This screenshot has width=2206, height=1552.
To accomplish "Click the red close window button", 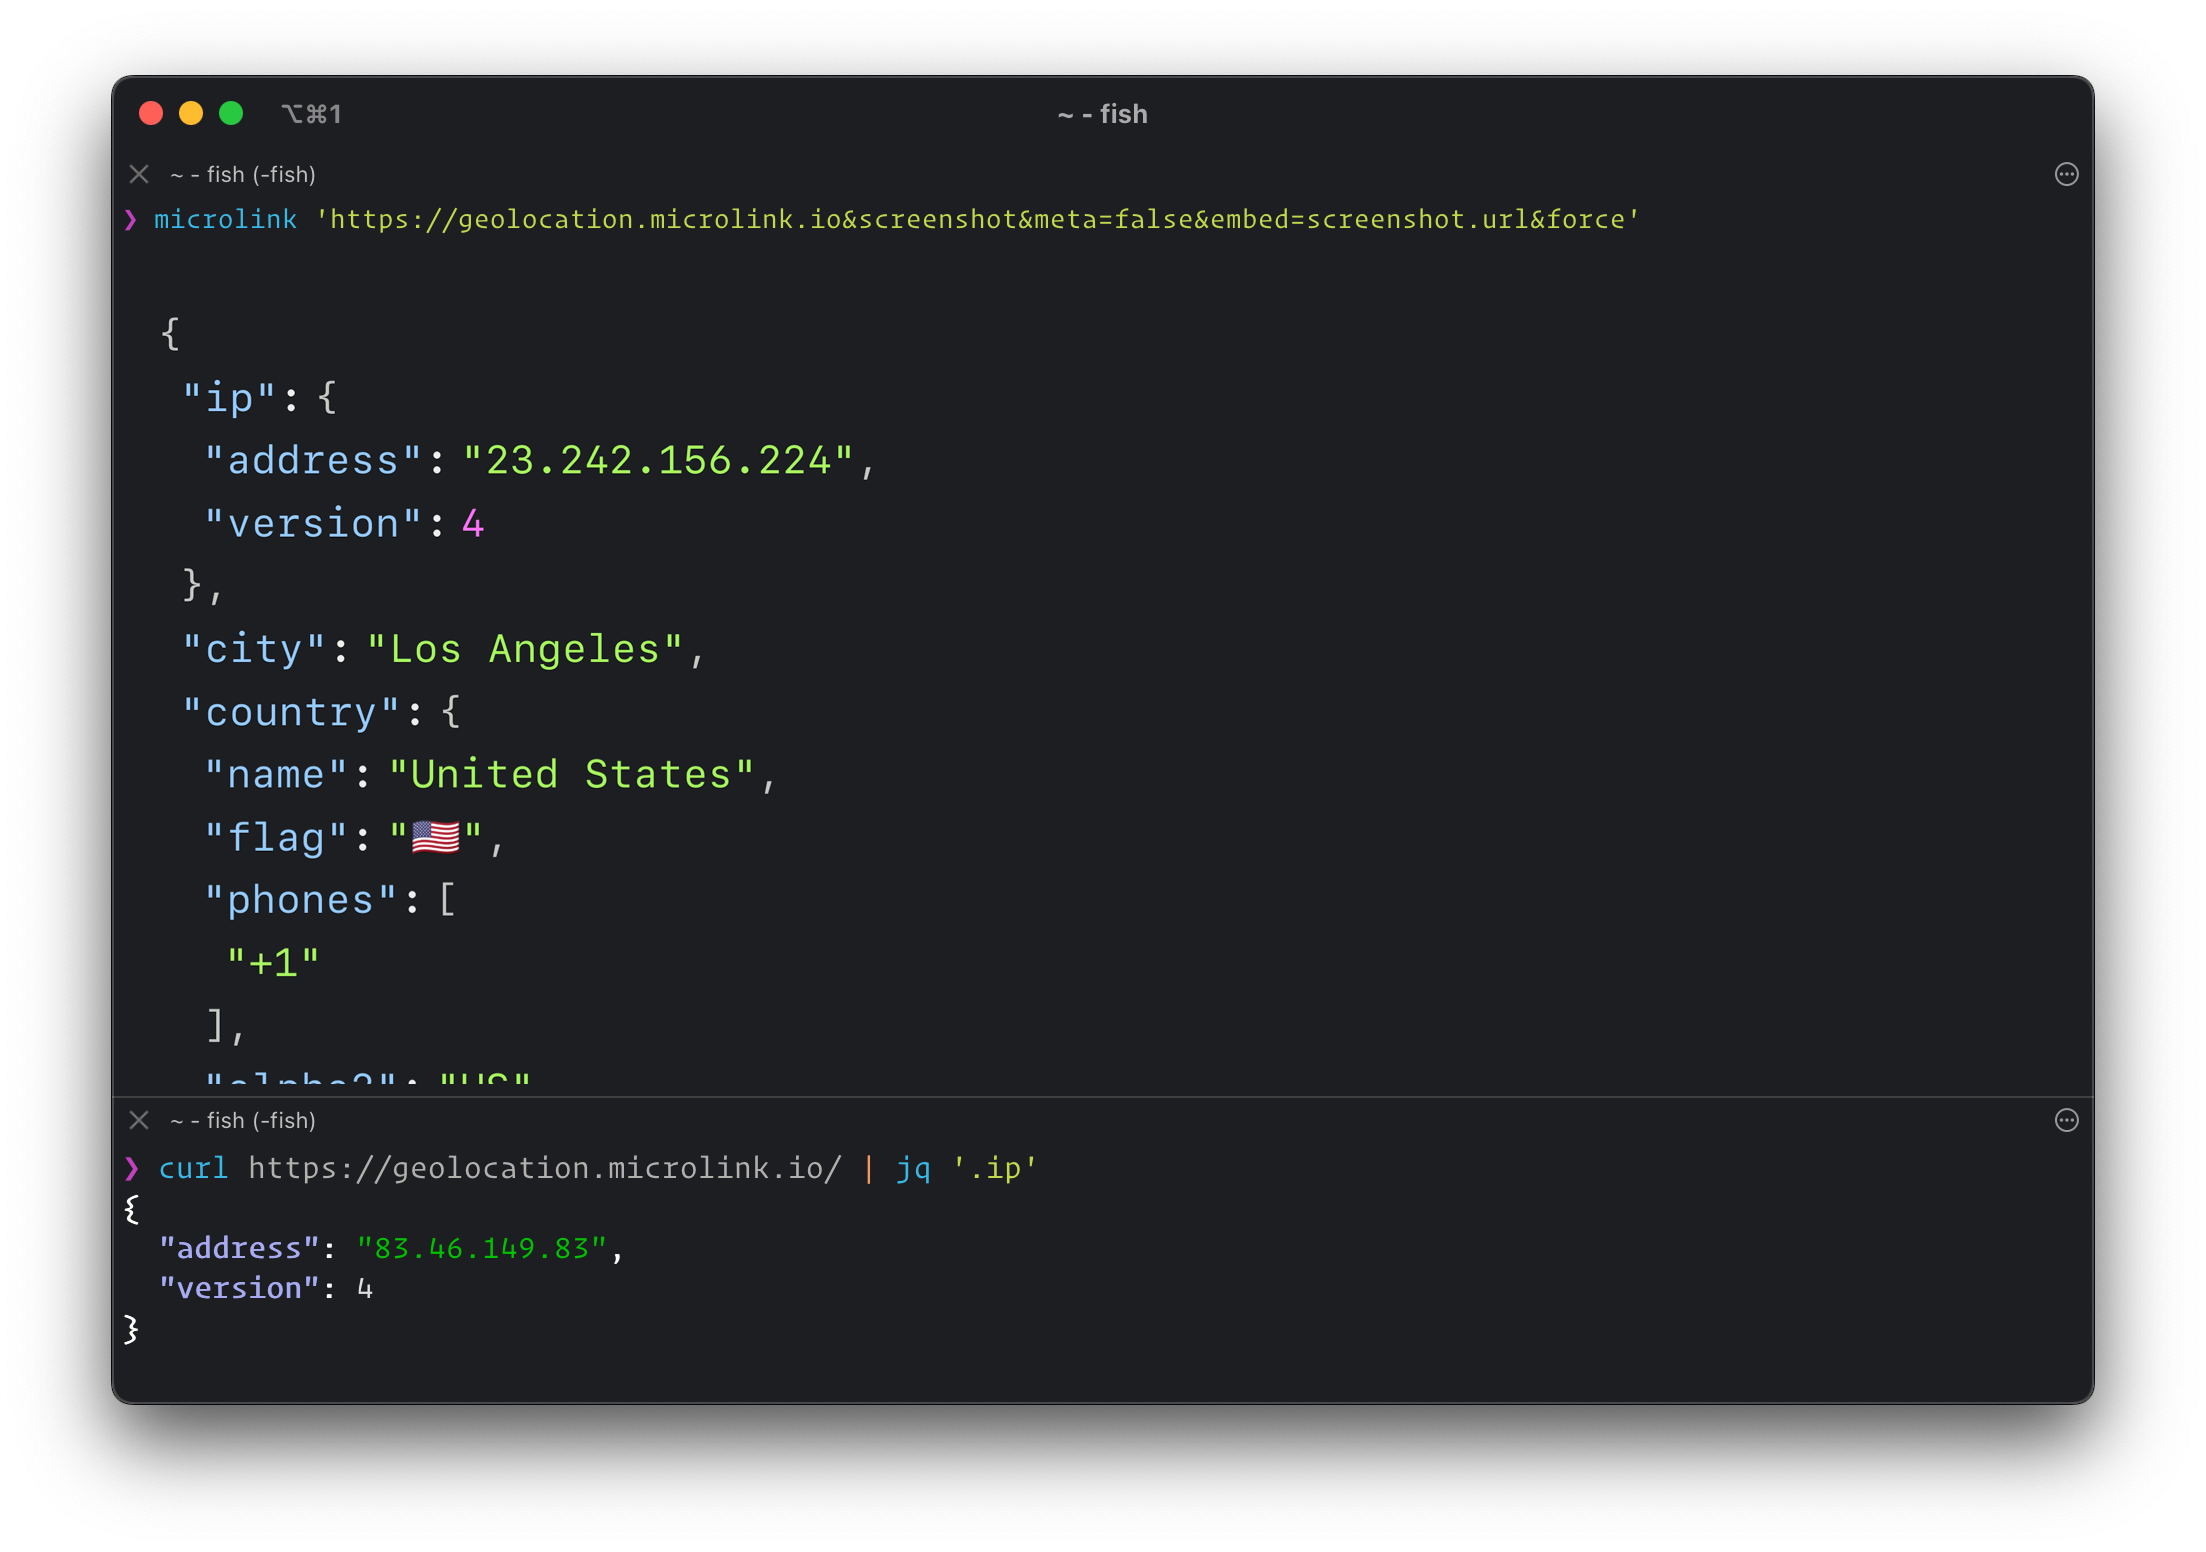I will pyautogui.click(x=151, y=113).
